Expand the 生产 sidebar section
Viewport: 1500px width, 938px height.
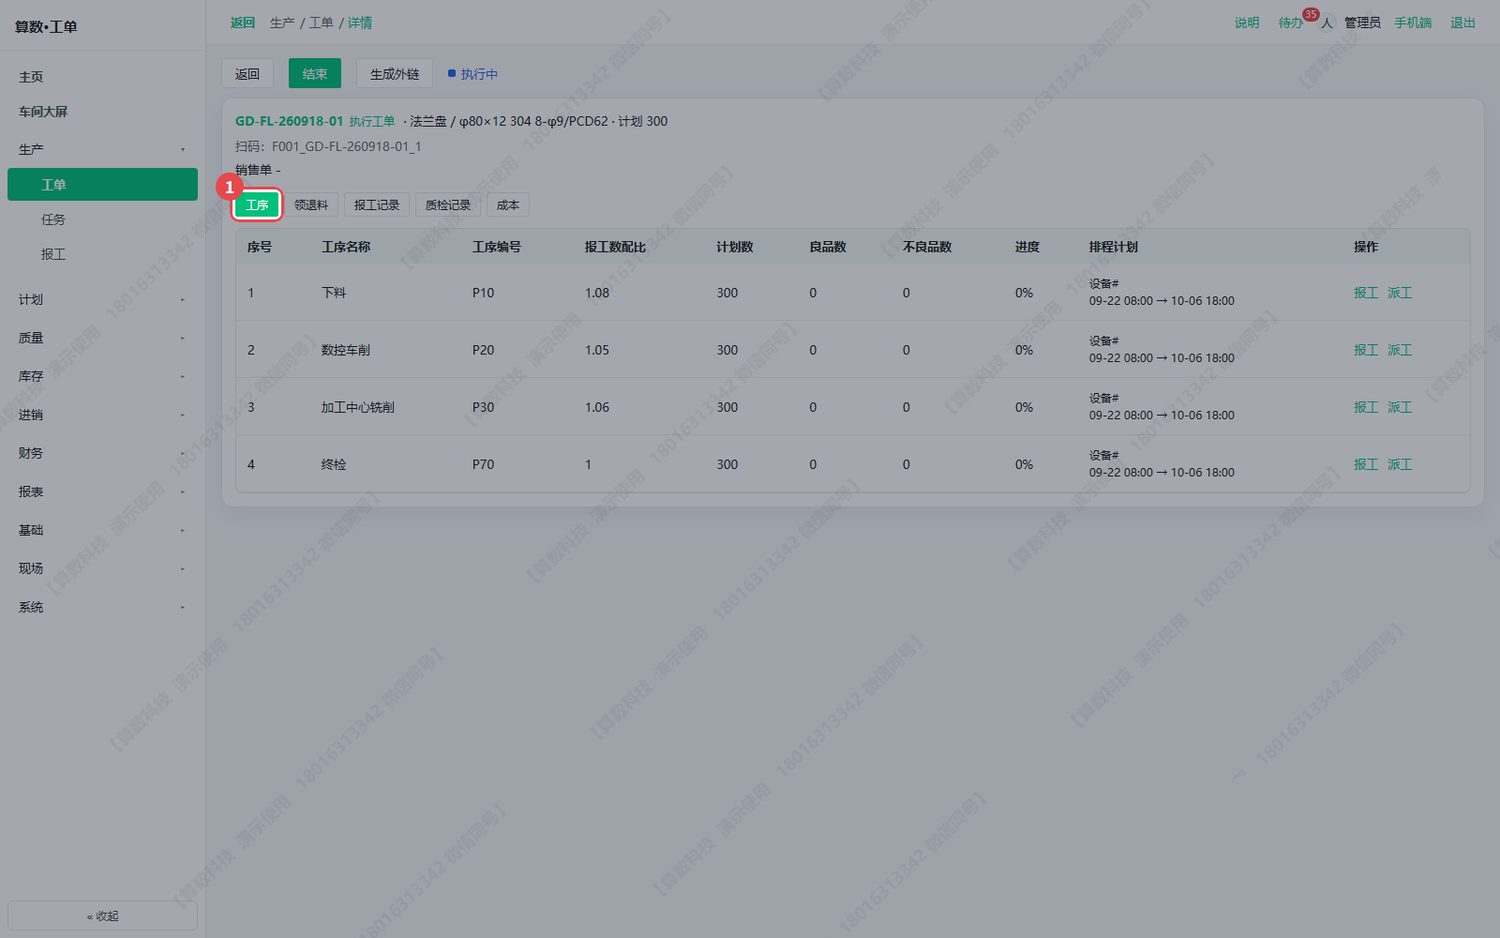(x=102, y=149)
